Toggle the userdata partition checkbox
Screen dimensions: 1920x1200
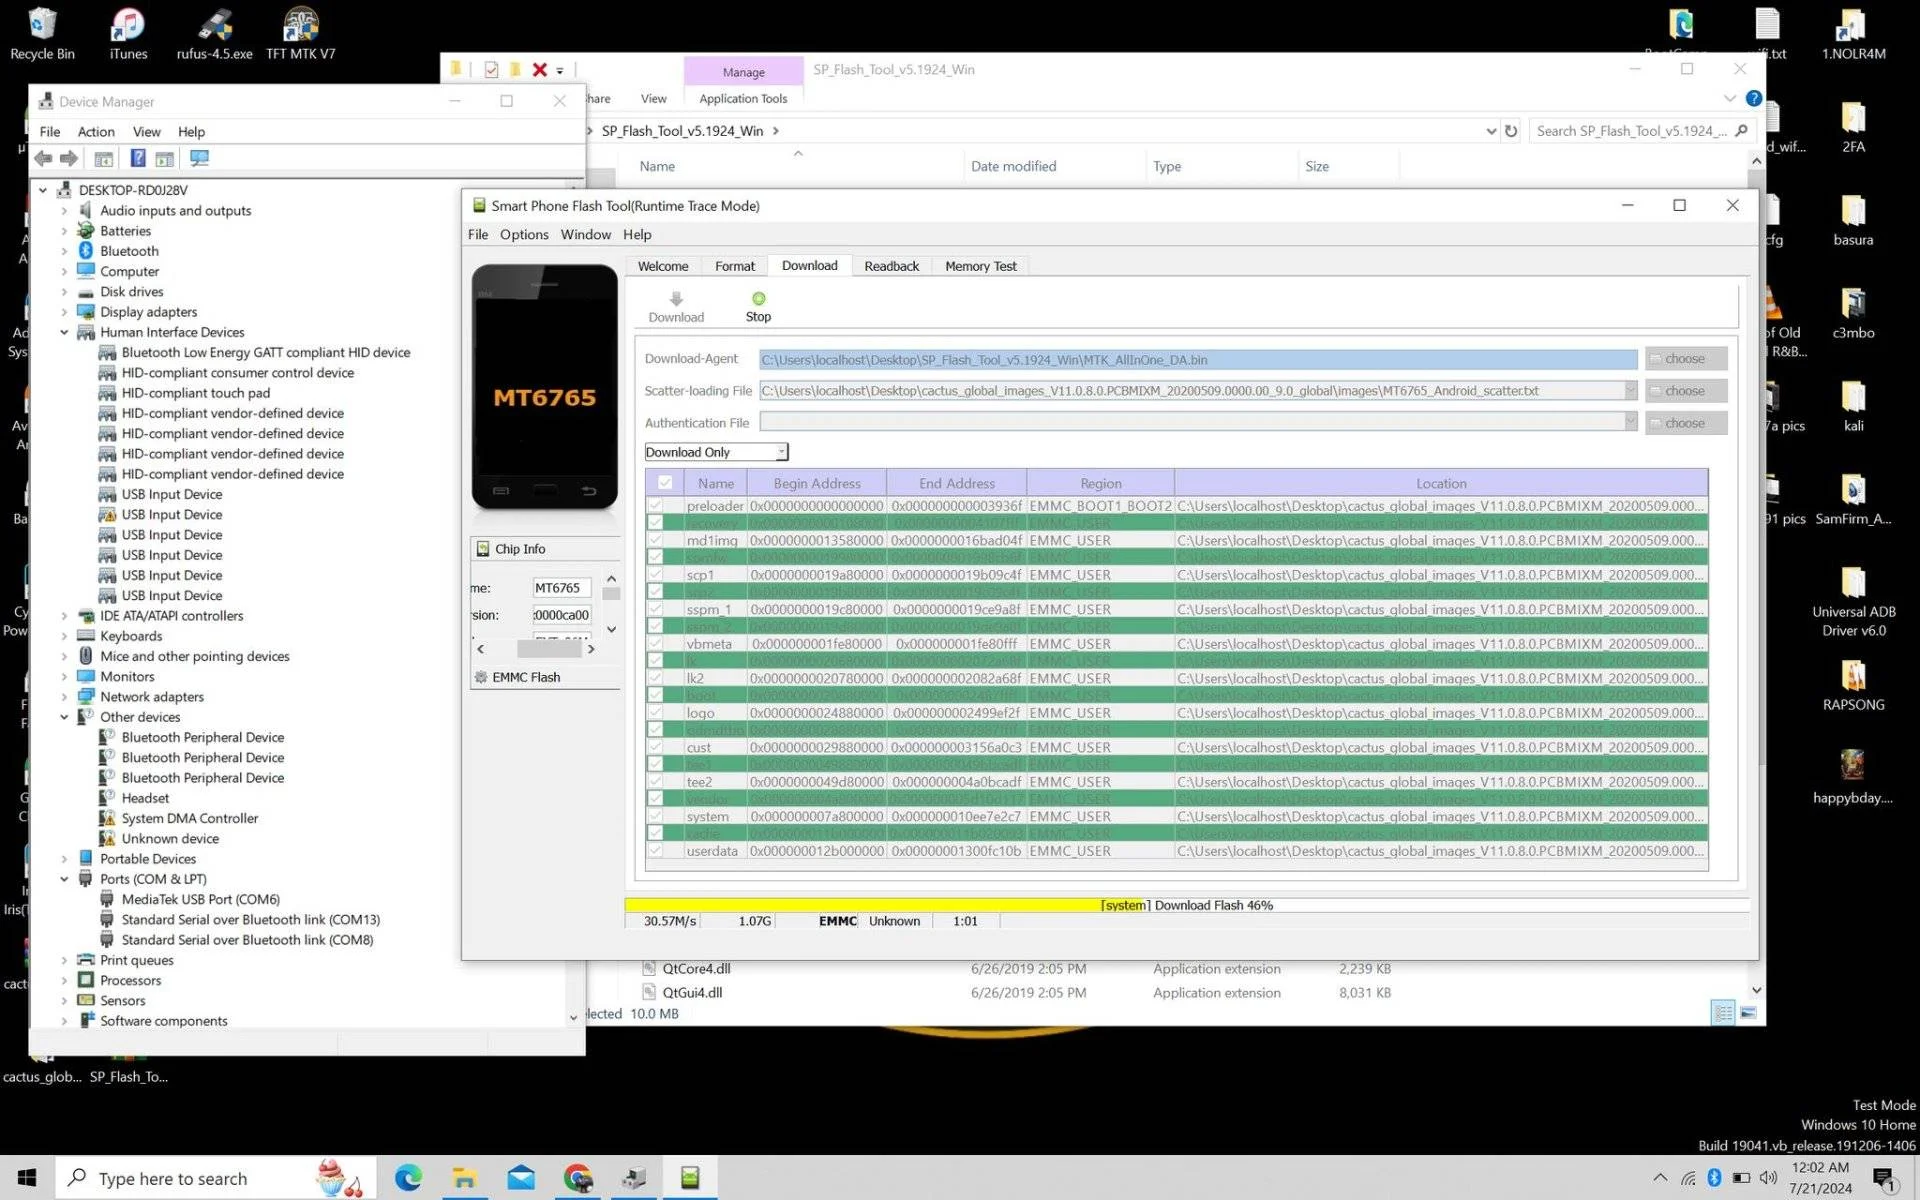pos(655,851)
